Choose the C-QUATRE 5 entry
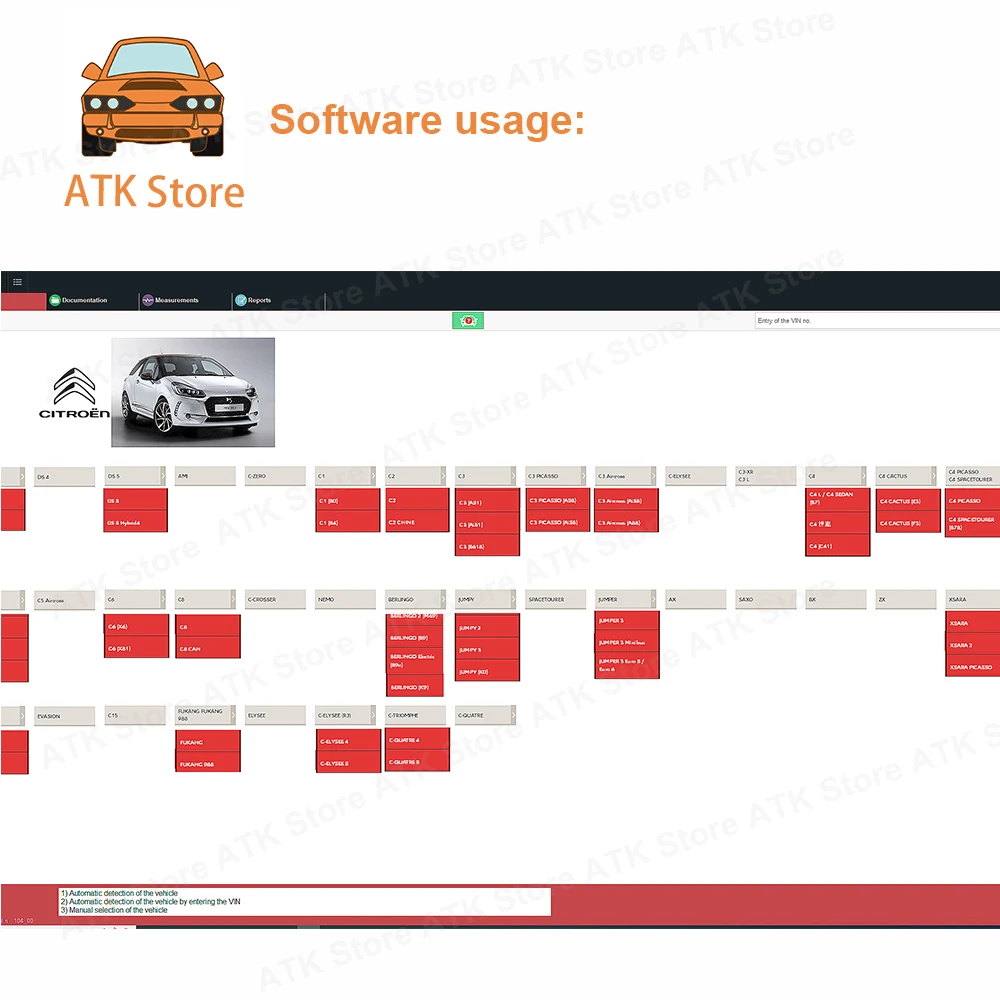 tap(417, 761)
